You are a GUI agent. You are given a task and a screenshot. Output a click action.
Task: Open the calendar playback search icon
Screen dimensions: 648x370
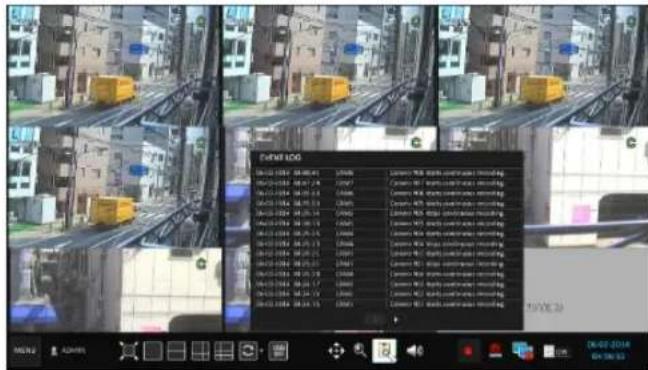click(278, 351)
